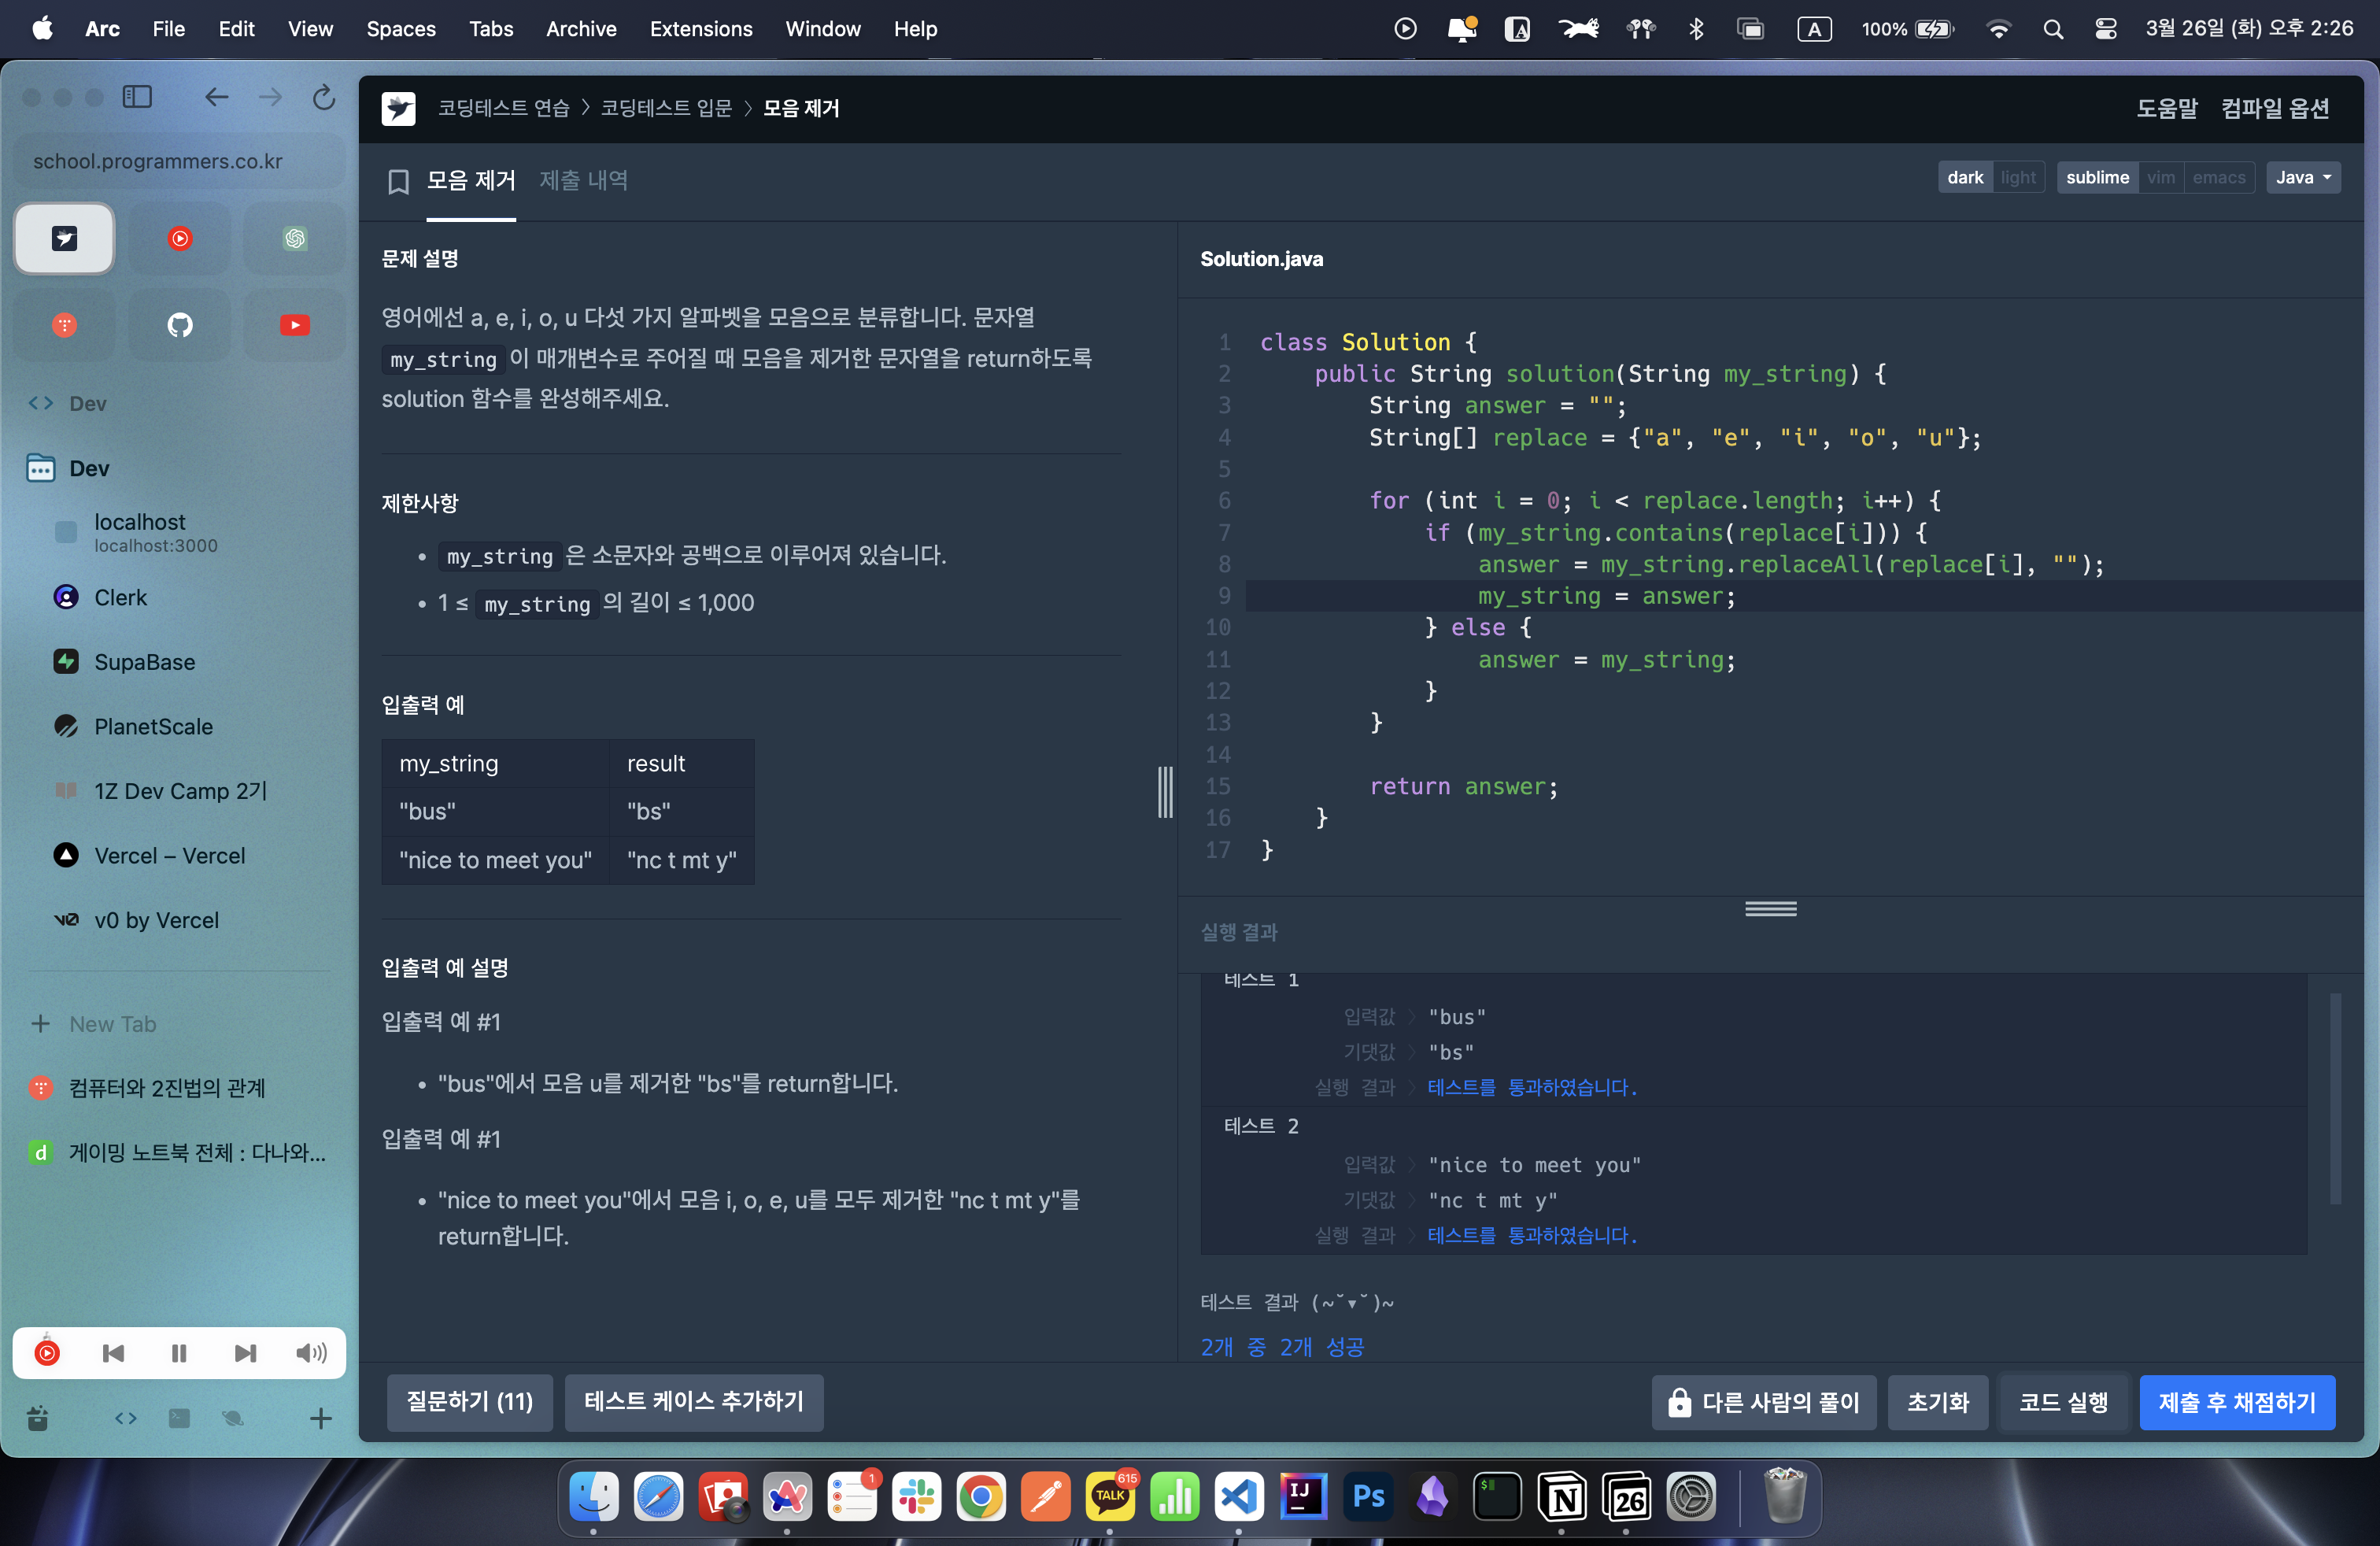Open the Spaces menu in menu bar
The image size is (2380, 1546).
coord(400,29)
